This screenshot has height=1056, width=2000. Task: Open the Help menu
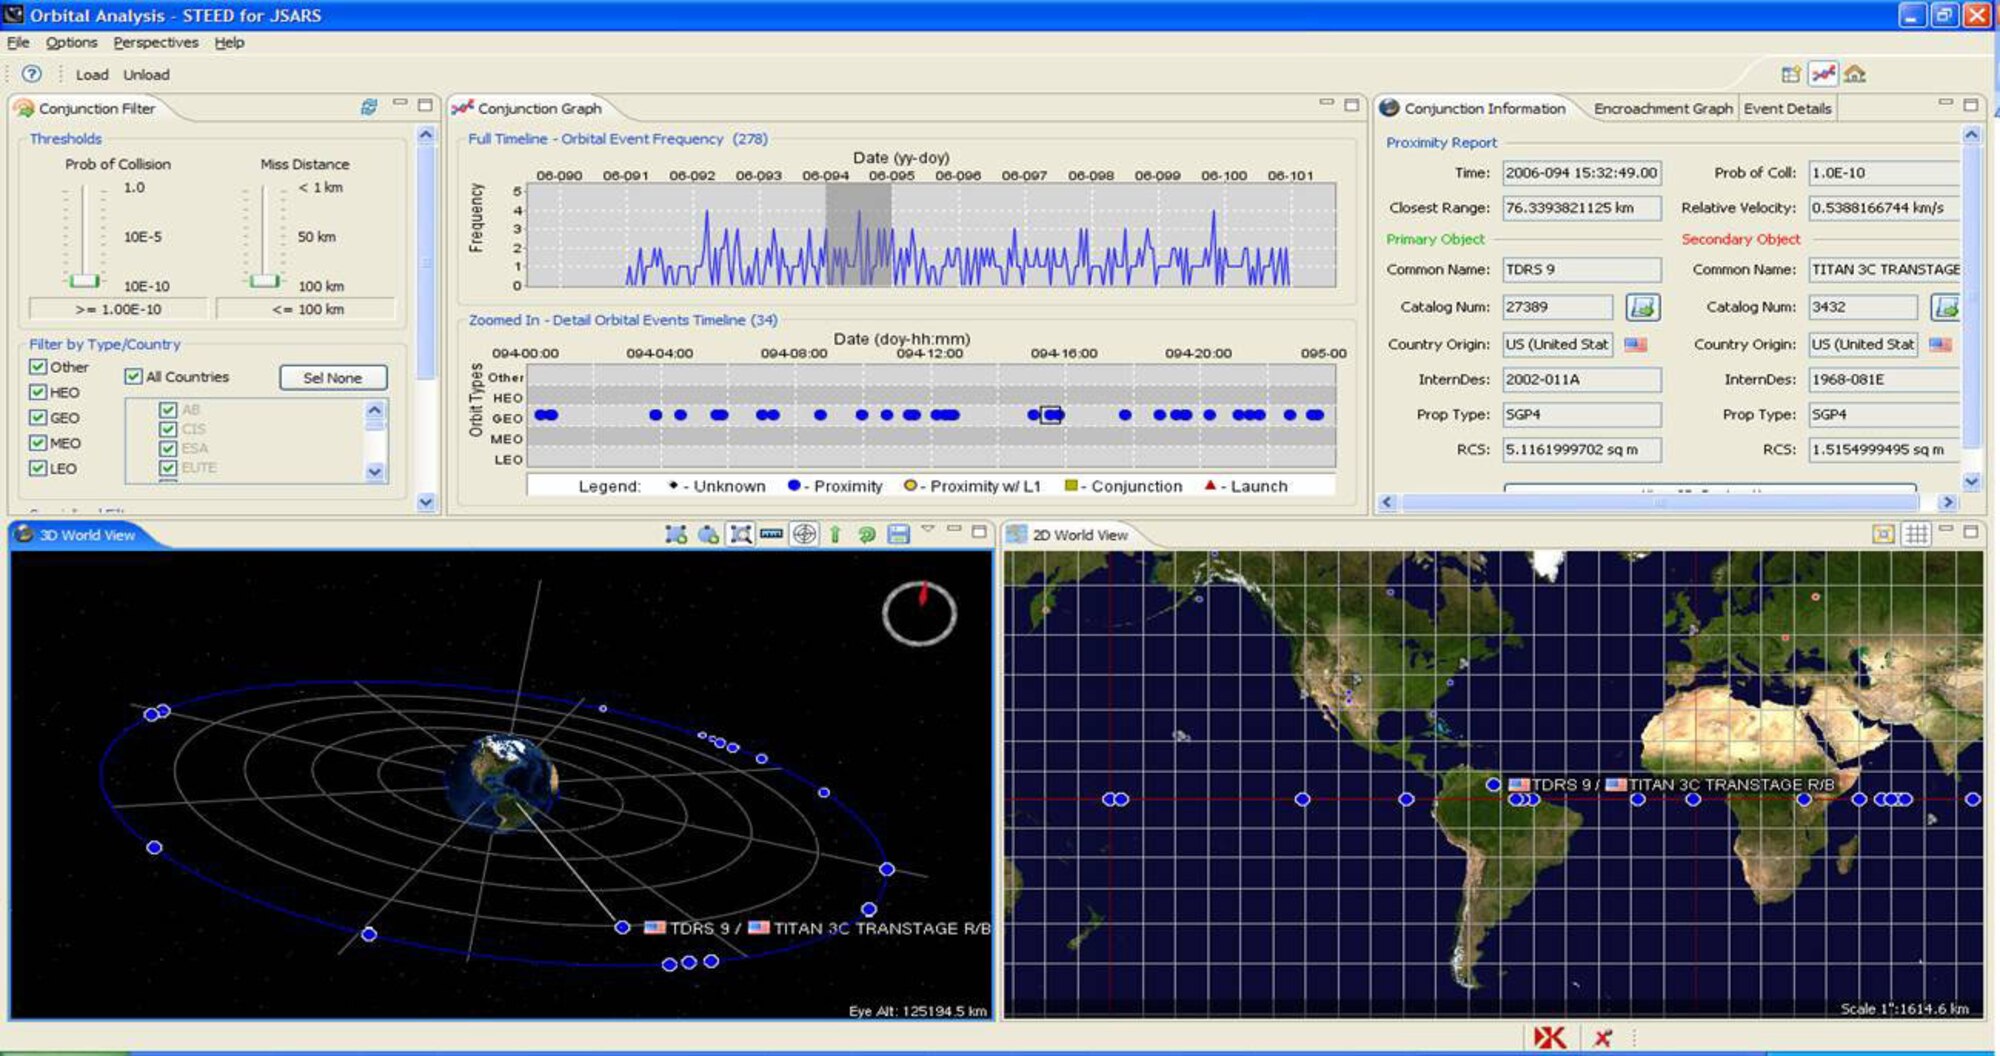click(x=229, y=42)
